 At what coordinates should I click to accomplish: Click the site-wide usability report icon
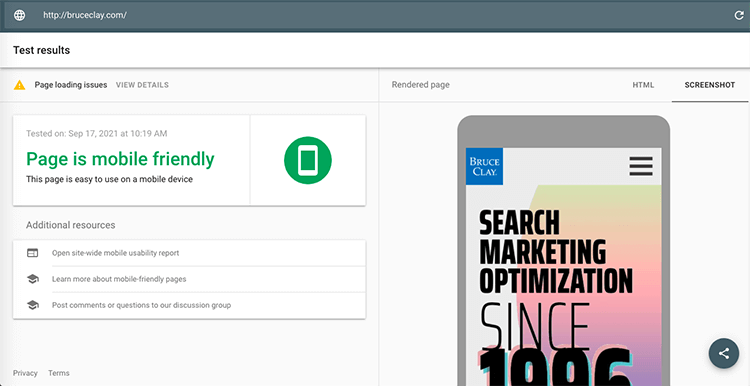coord(33,253)
